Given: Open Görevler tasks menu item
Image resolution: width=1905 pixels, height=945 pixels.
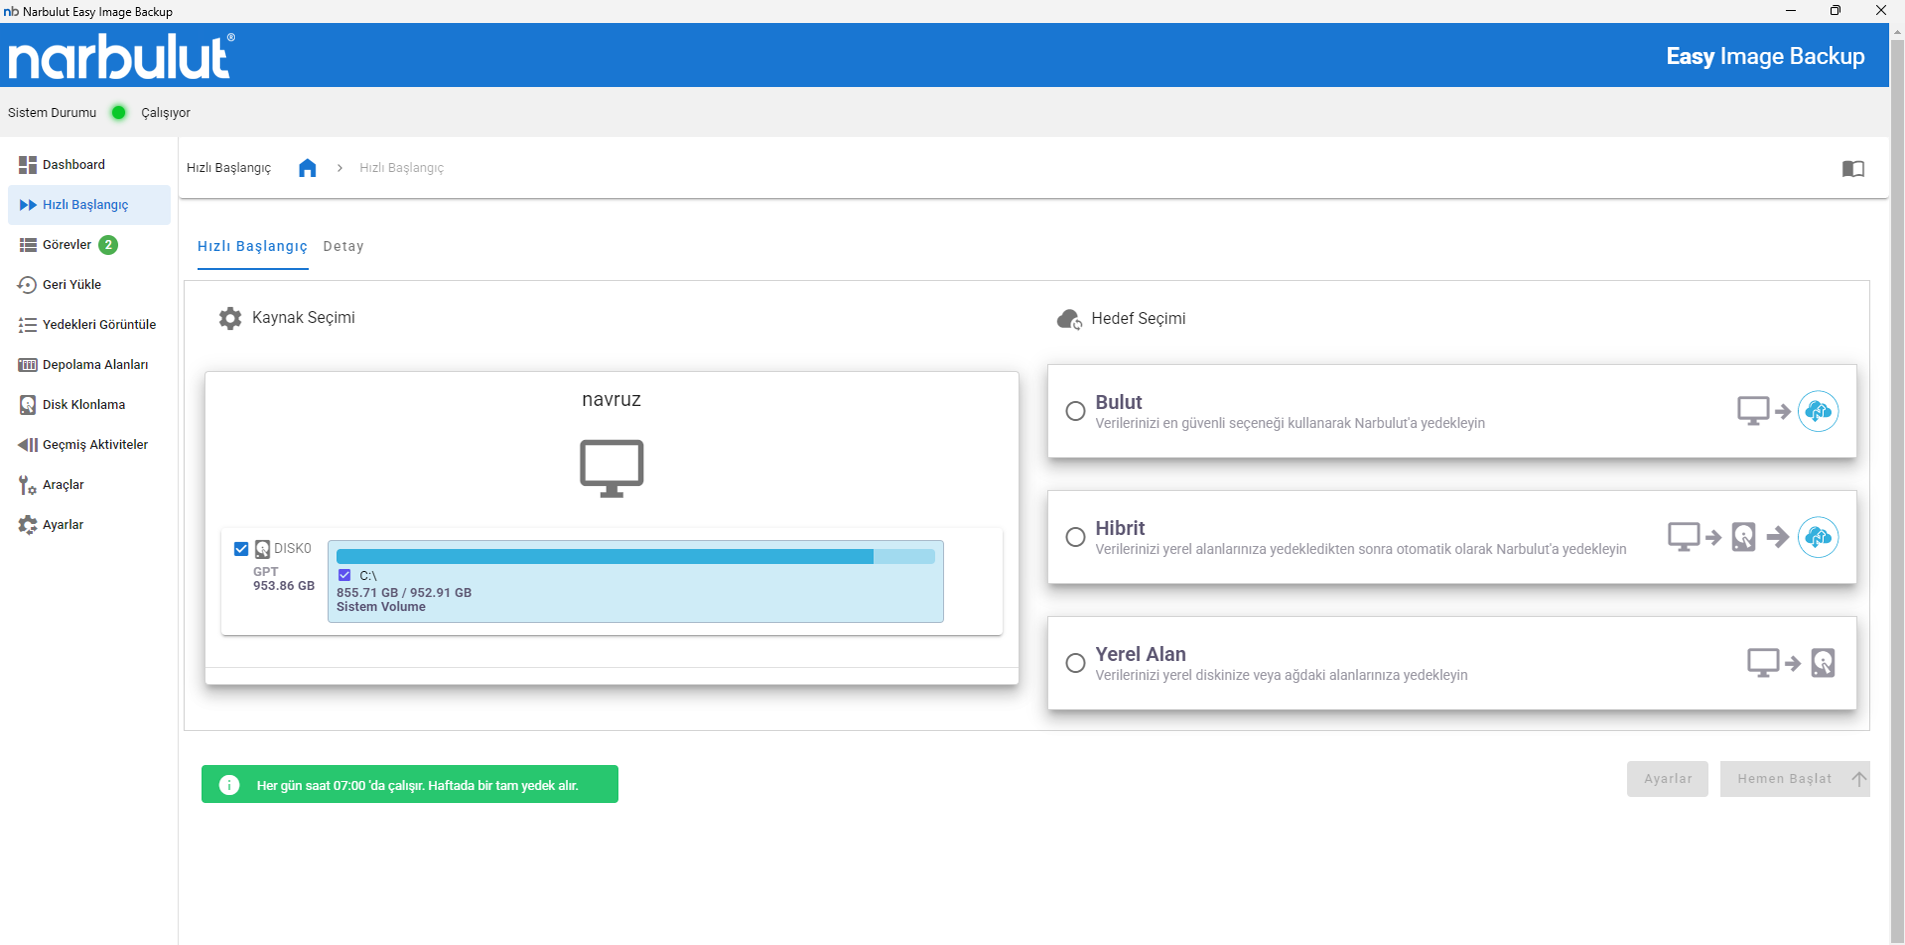Looking at the screenshot, I should 67,245.
